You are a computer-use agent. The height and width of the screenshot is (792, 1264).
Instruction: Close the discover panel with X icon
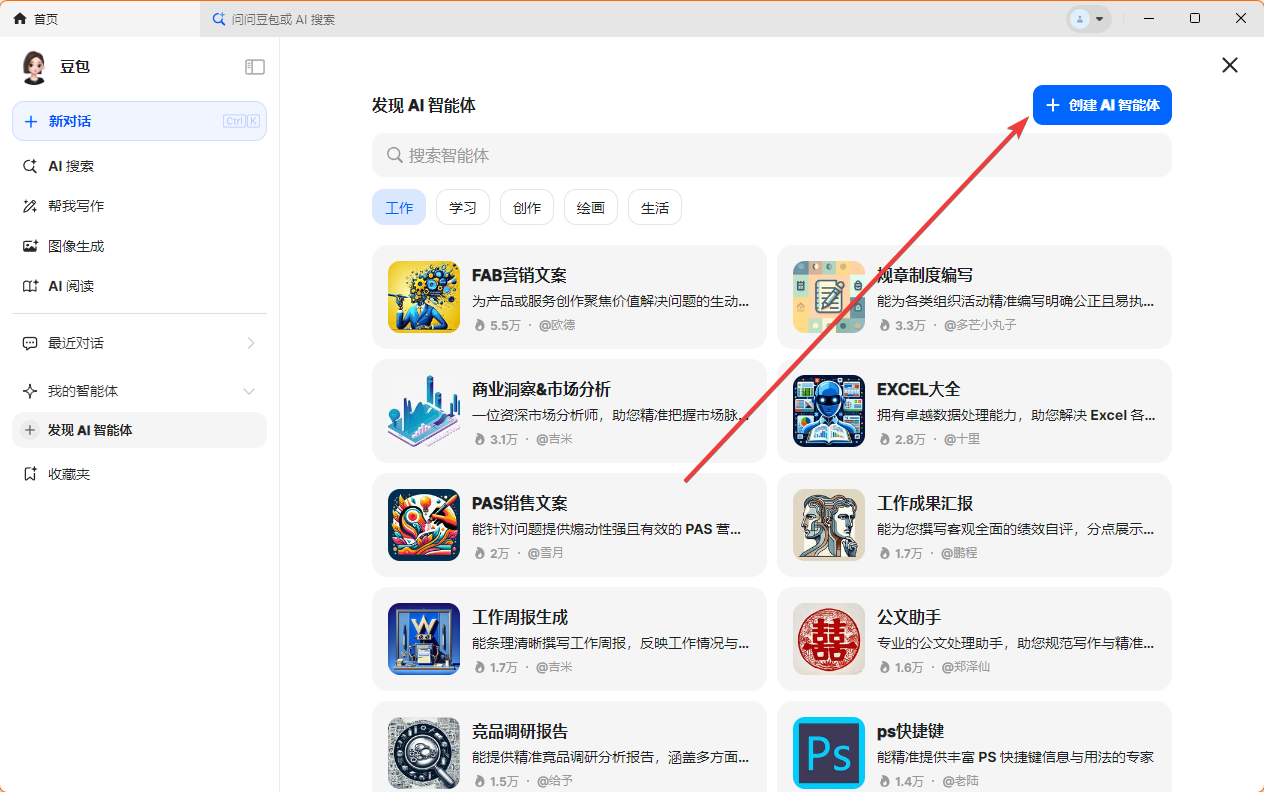(x=1230, y=65)
